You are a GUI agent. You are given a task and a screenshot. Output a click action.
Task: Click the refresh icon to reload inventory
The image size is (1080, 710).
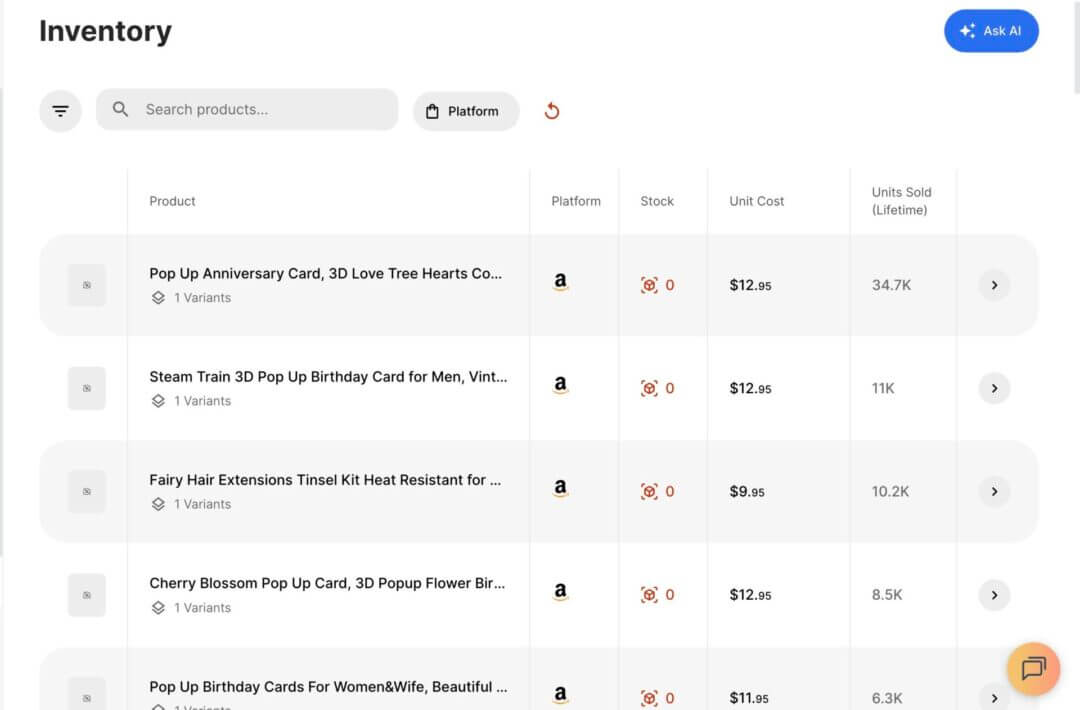pyautogui.click(x=551, y=111)
